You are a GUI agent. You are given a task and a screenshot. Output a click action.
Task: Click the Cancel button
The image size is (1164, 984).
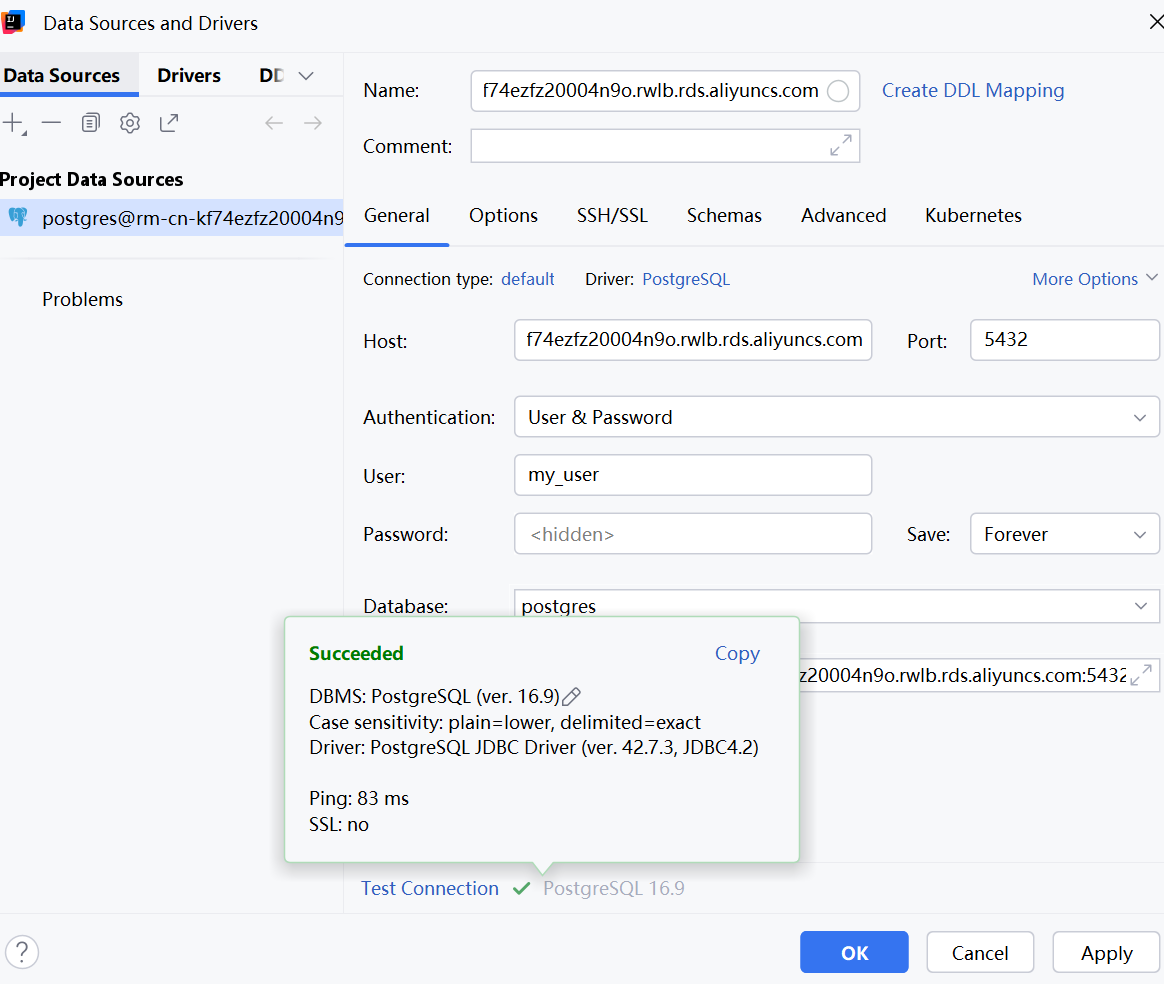980,953
